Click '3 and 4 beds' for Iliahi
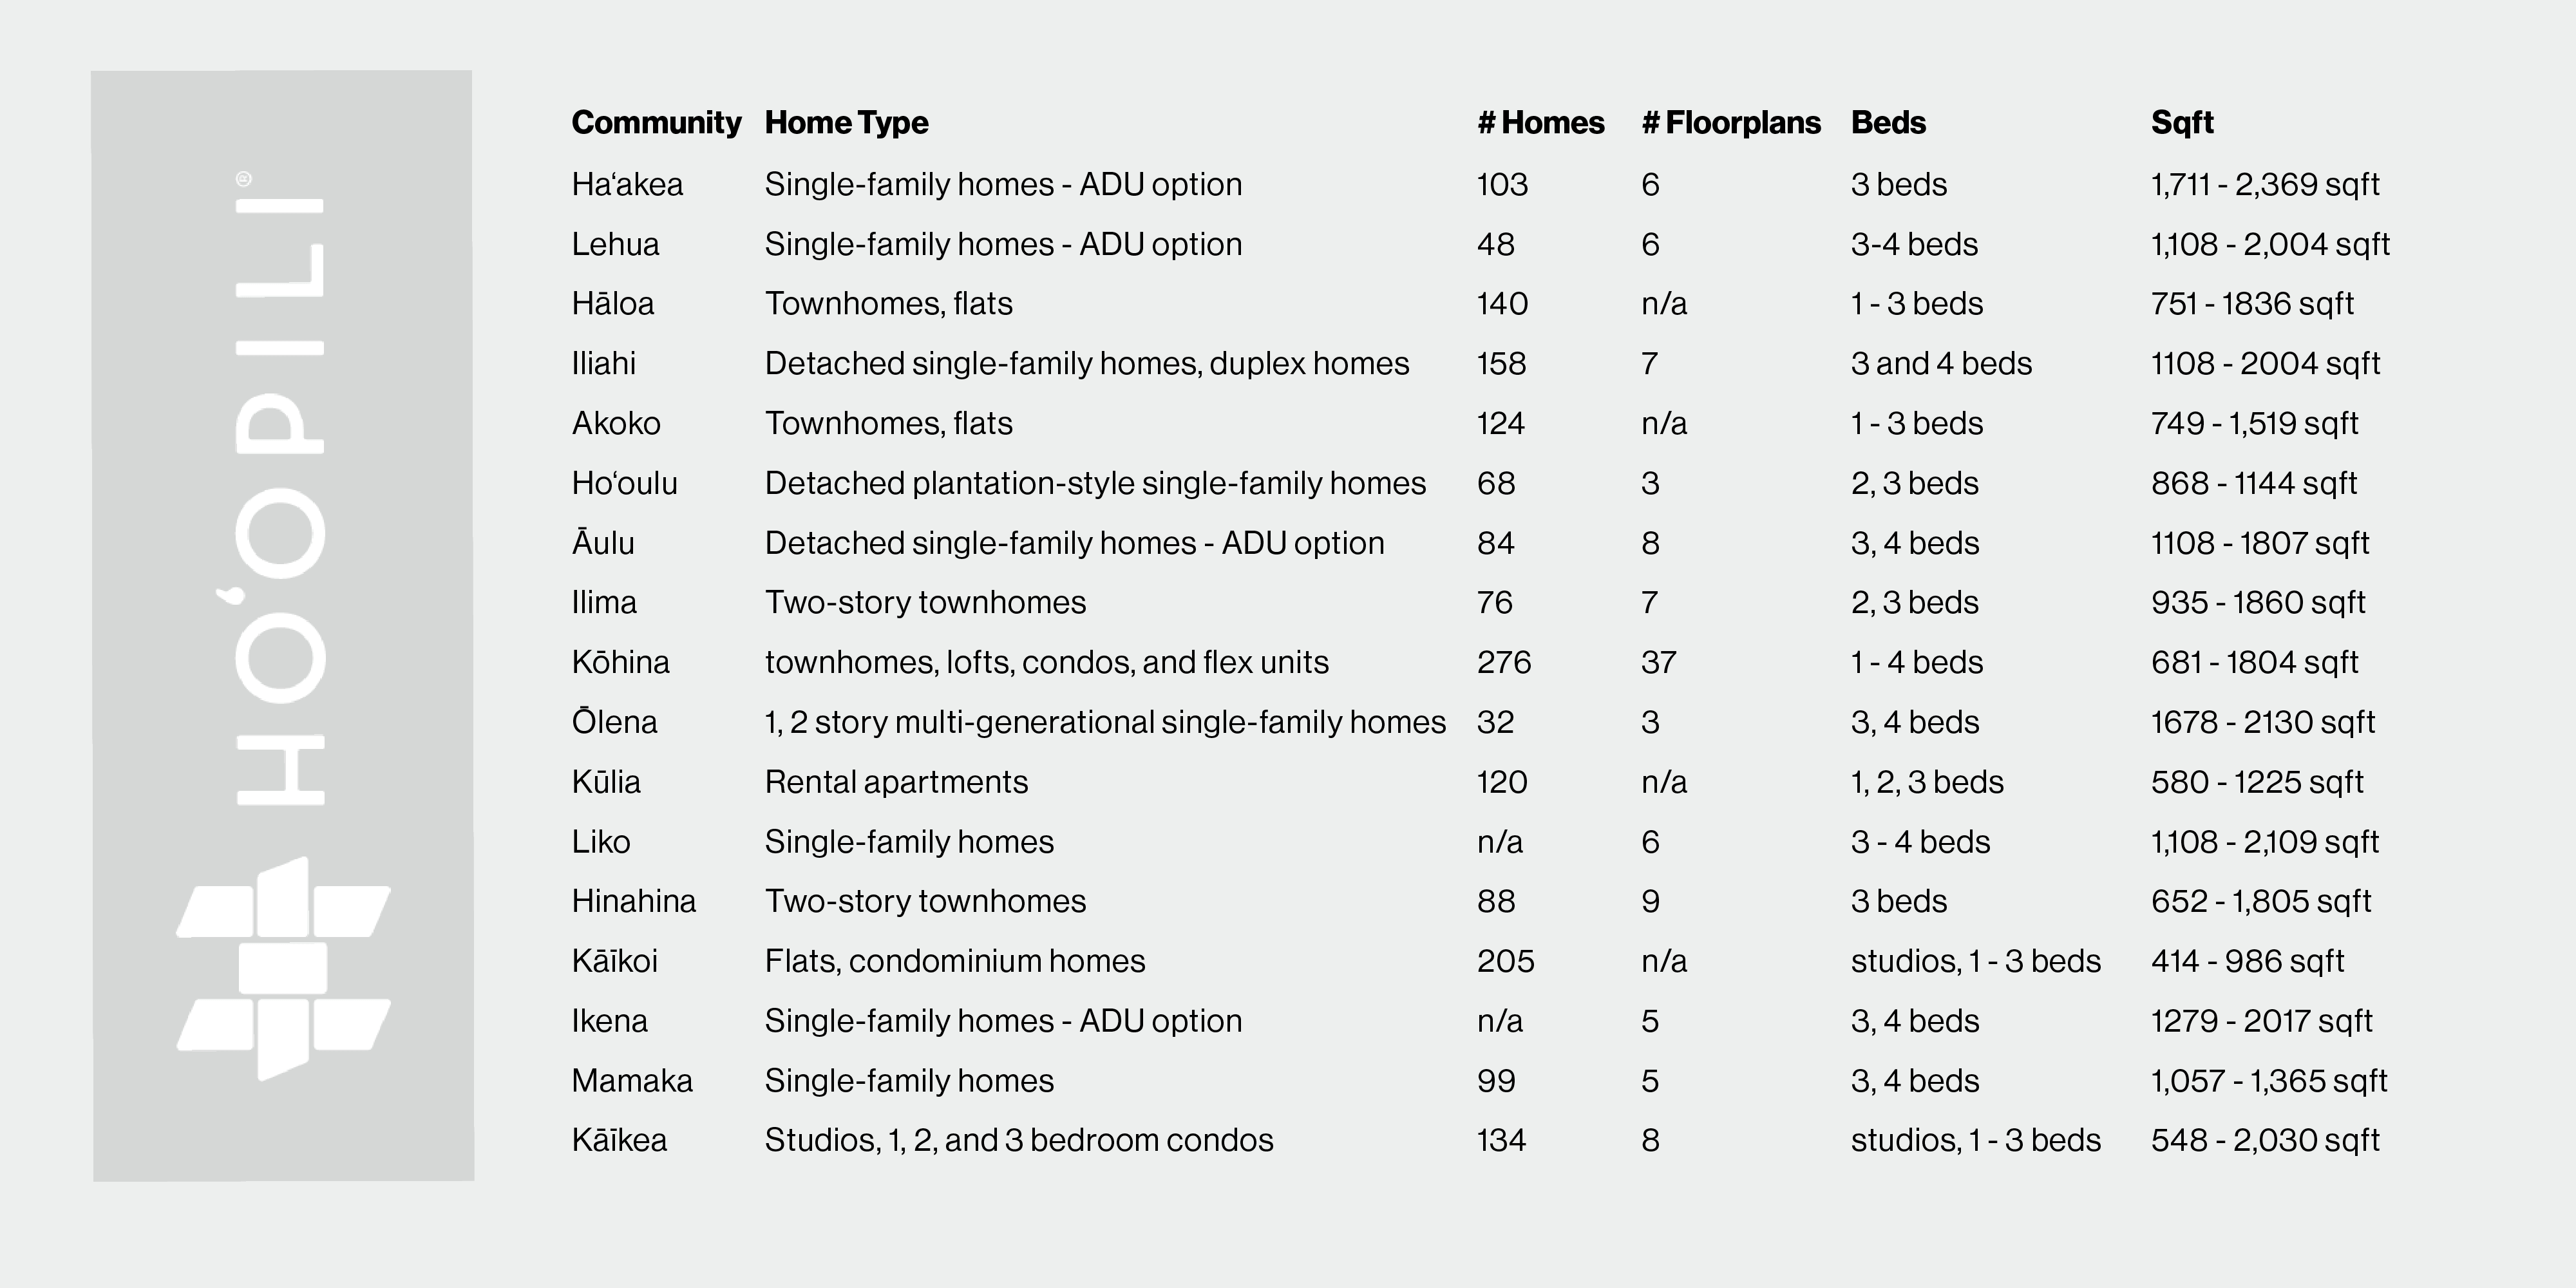 [1941, 364]
